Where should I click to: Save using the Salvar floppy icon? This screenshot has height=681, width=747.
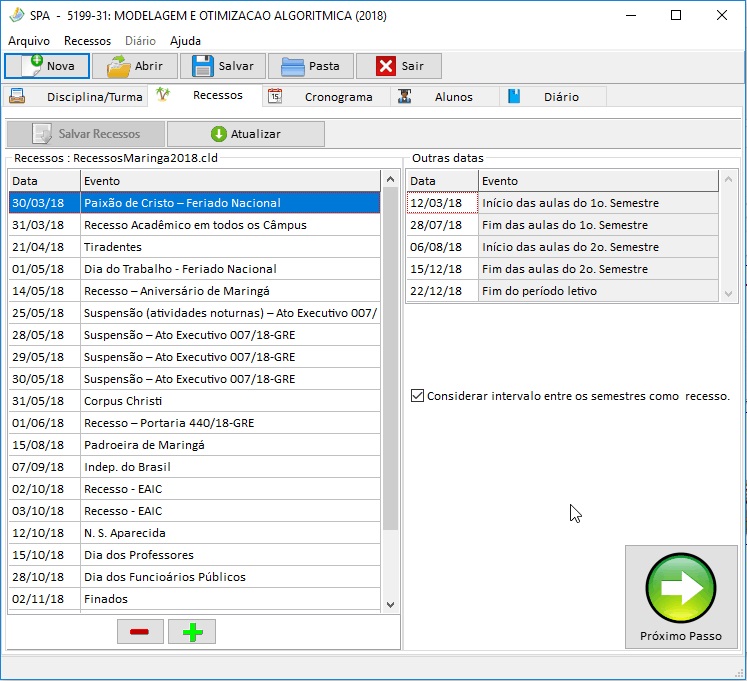pos(223,66)
